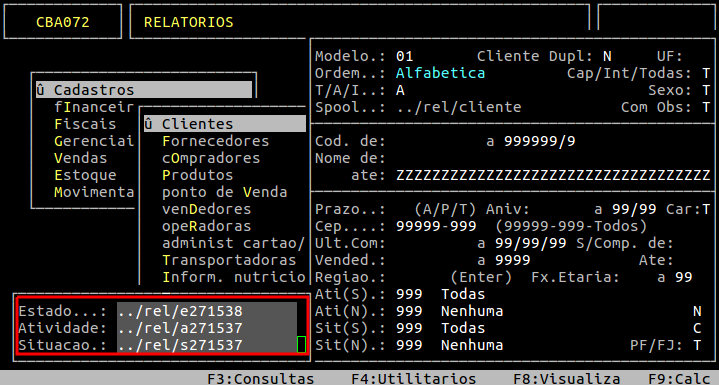Click the Aniv upper limit 99/99
Image resolution: width=719 pixels, height=385 pixels.
click(x=634, y=209)
